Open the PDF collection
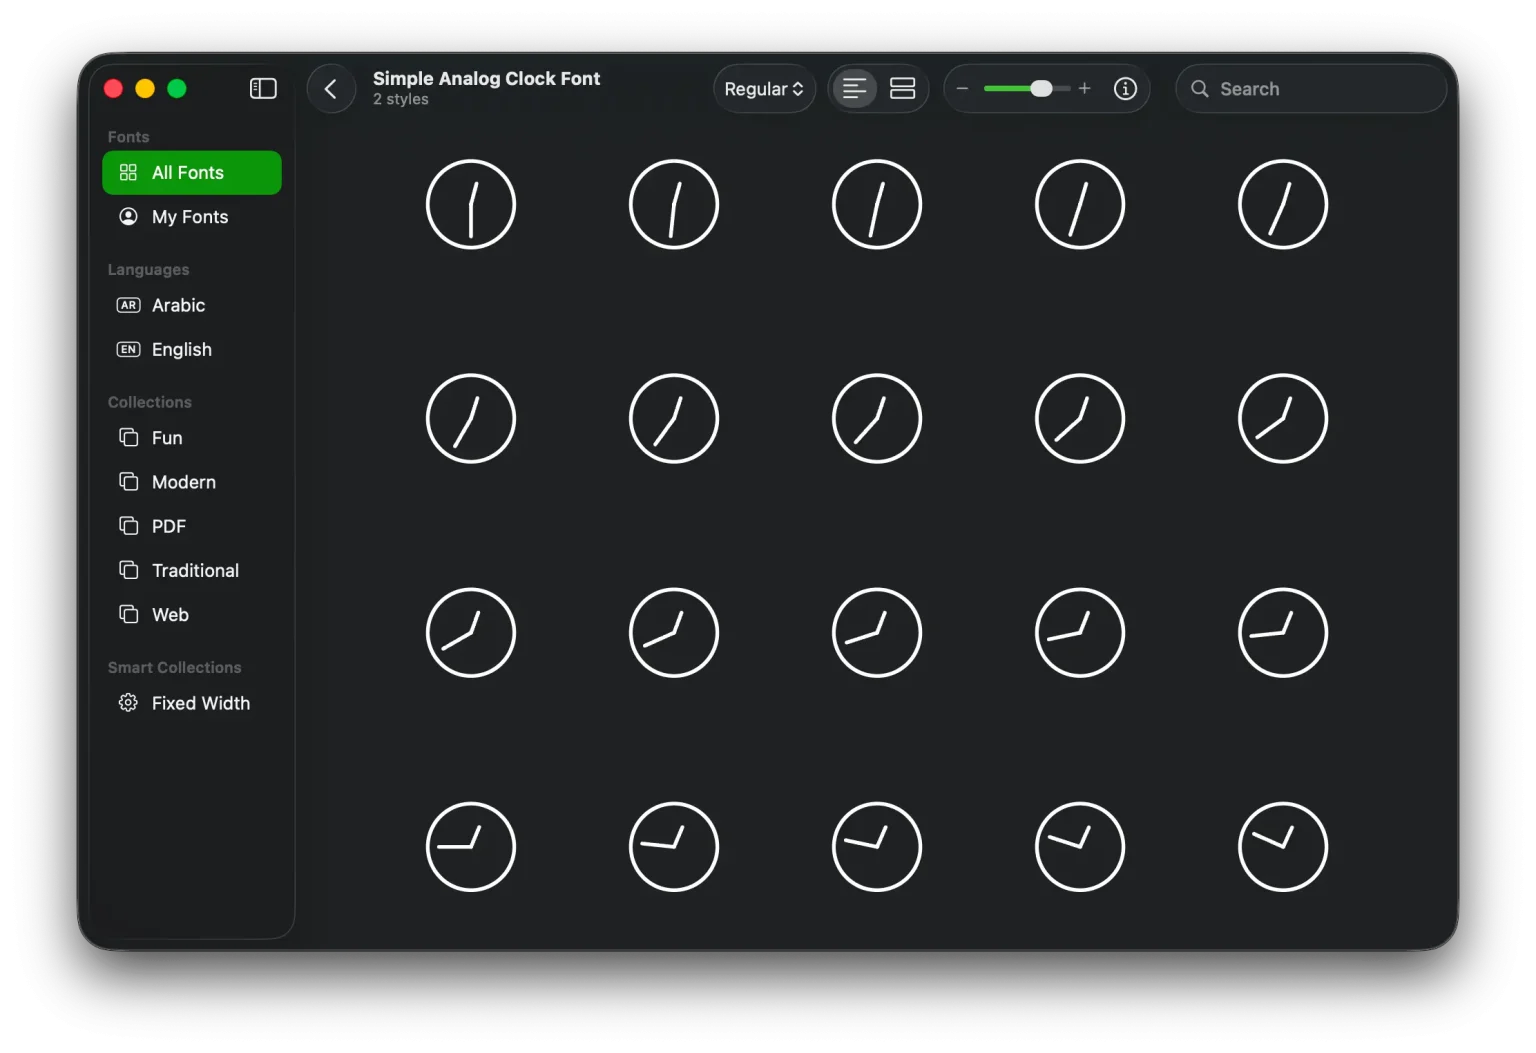The image size is (1536, 1053). click(x=169, y=525)
